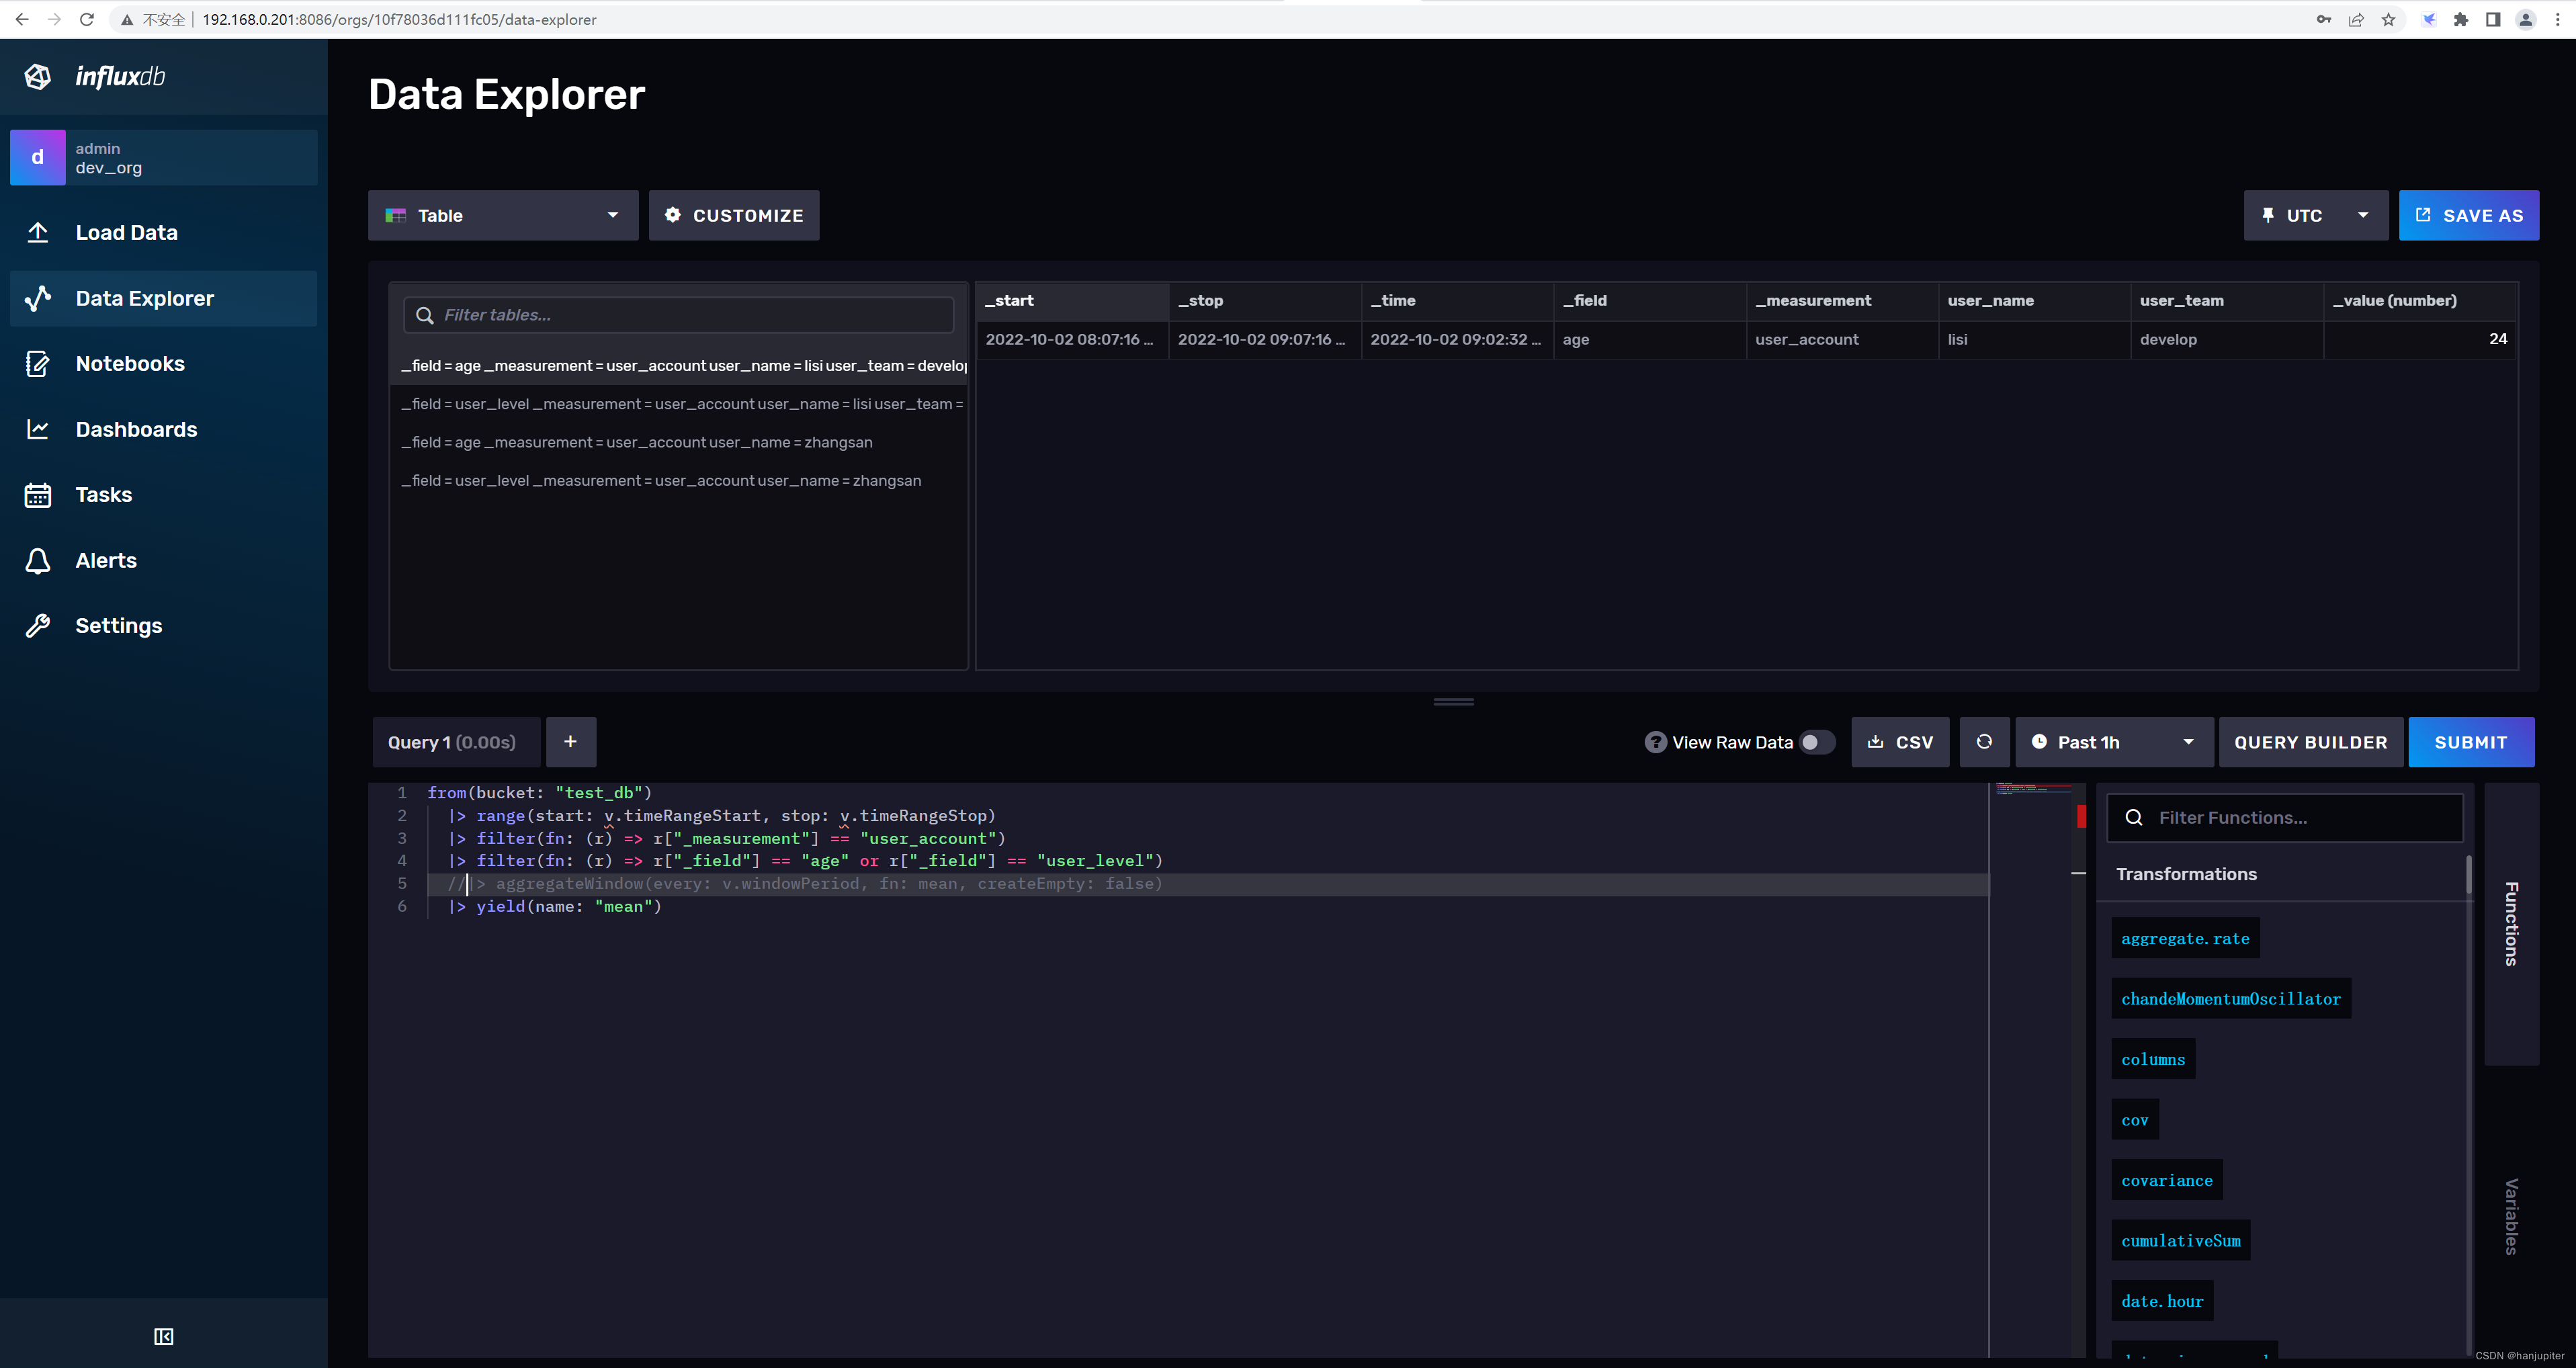Click the browser address bar URL

(399, 19)
